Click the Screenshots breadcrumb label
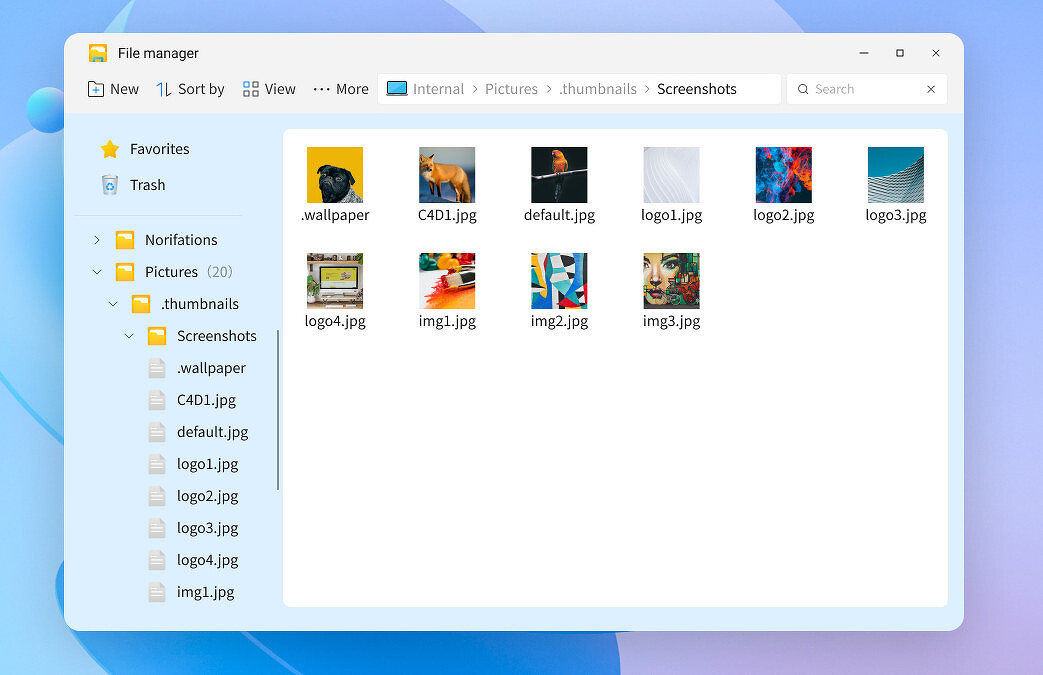 [696, 89]
